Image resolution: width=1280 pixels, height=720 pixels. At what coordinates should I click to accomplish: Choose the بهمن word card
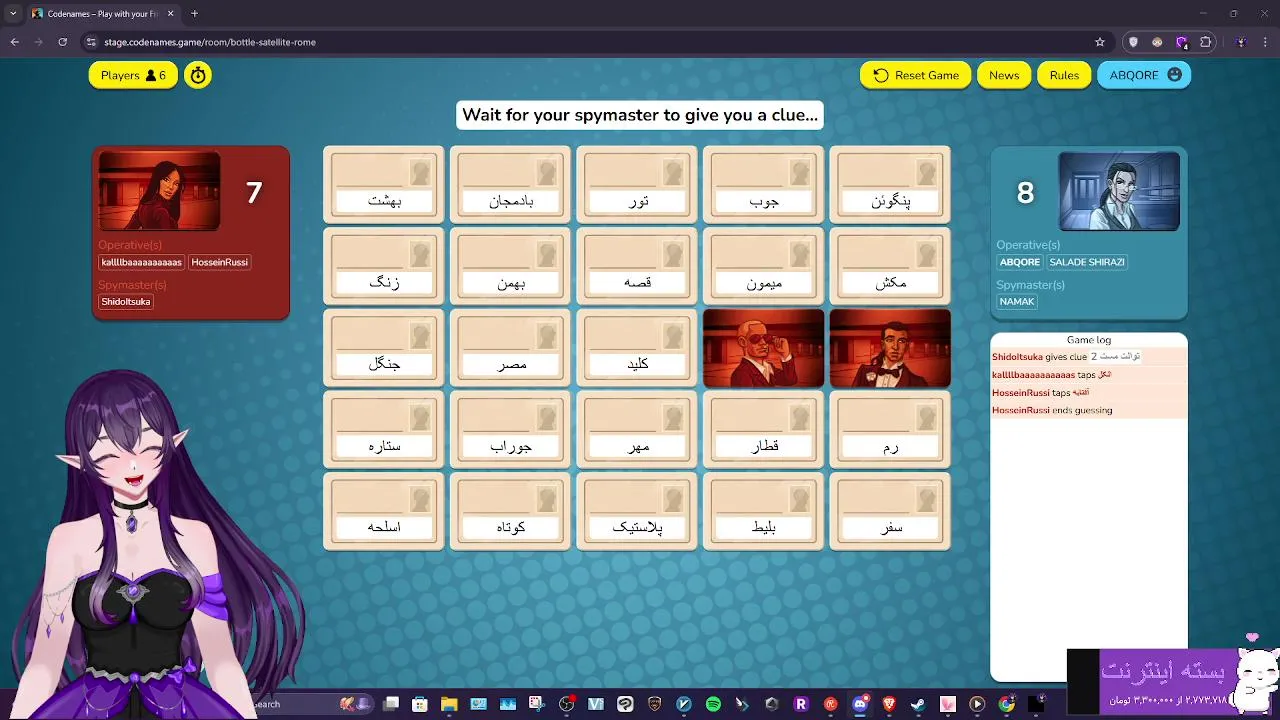pyautogui.click(x=510, y=266)
